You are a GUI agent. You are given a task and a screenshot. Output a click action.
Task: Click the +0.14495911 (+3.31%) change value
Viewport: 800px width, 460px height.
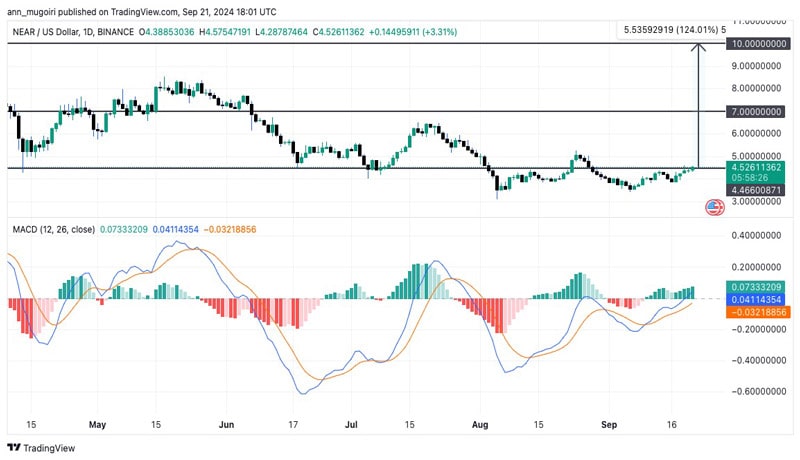click(413, 32)
